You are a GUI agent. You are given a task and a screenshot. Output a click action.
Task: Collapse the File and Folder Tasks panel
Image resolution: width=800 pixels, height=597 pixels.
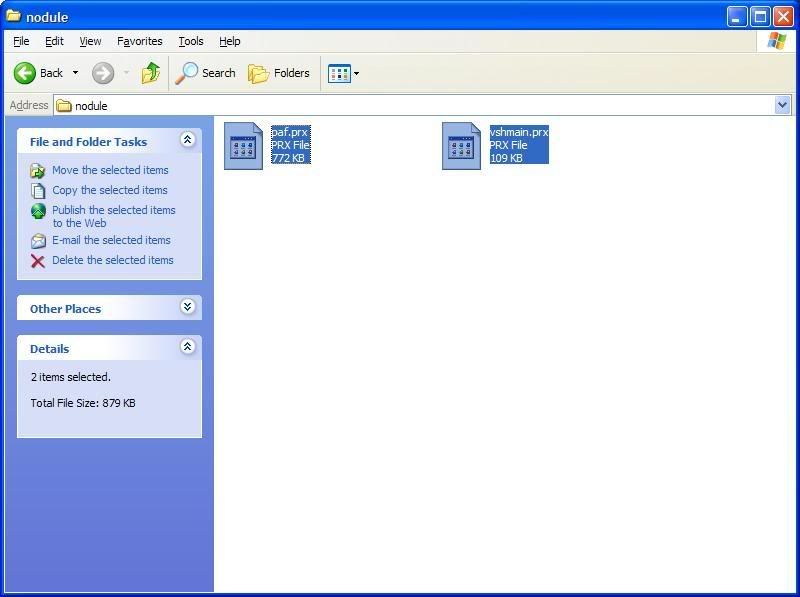tap(187, 140)
